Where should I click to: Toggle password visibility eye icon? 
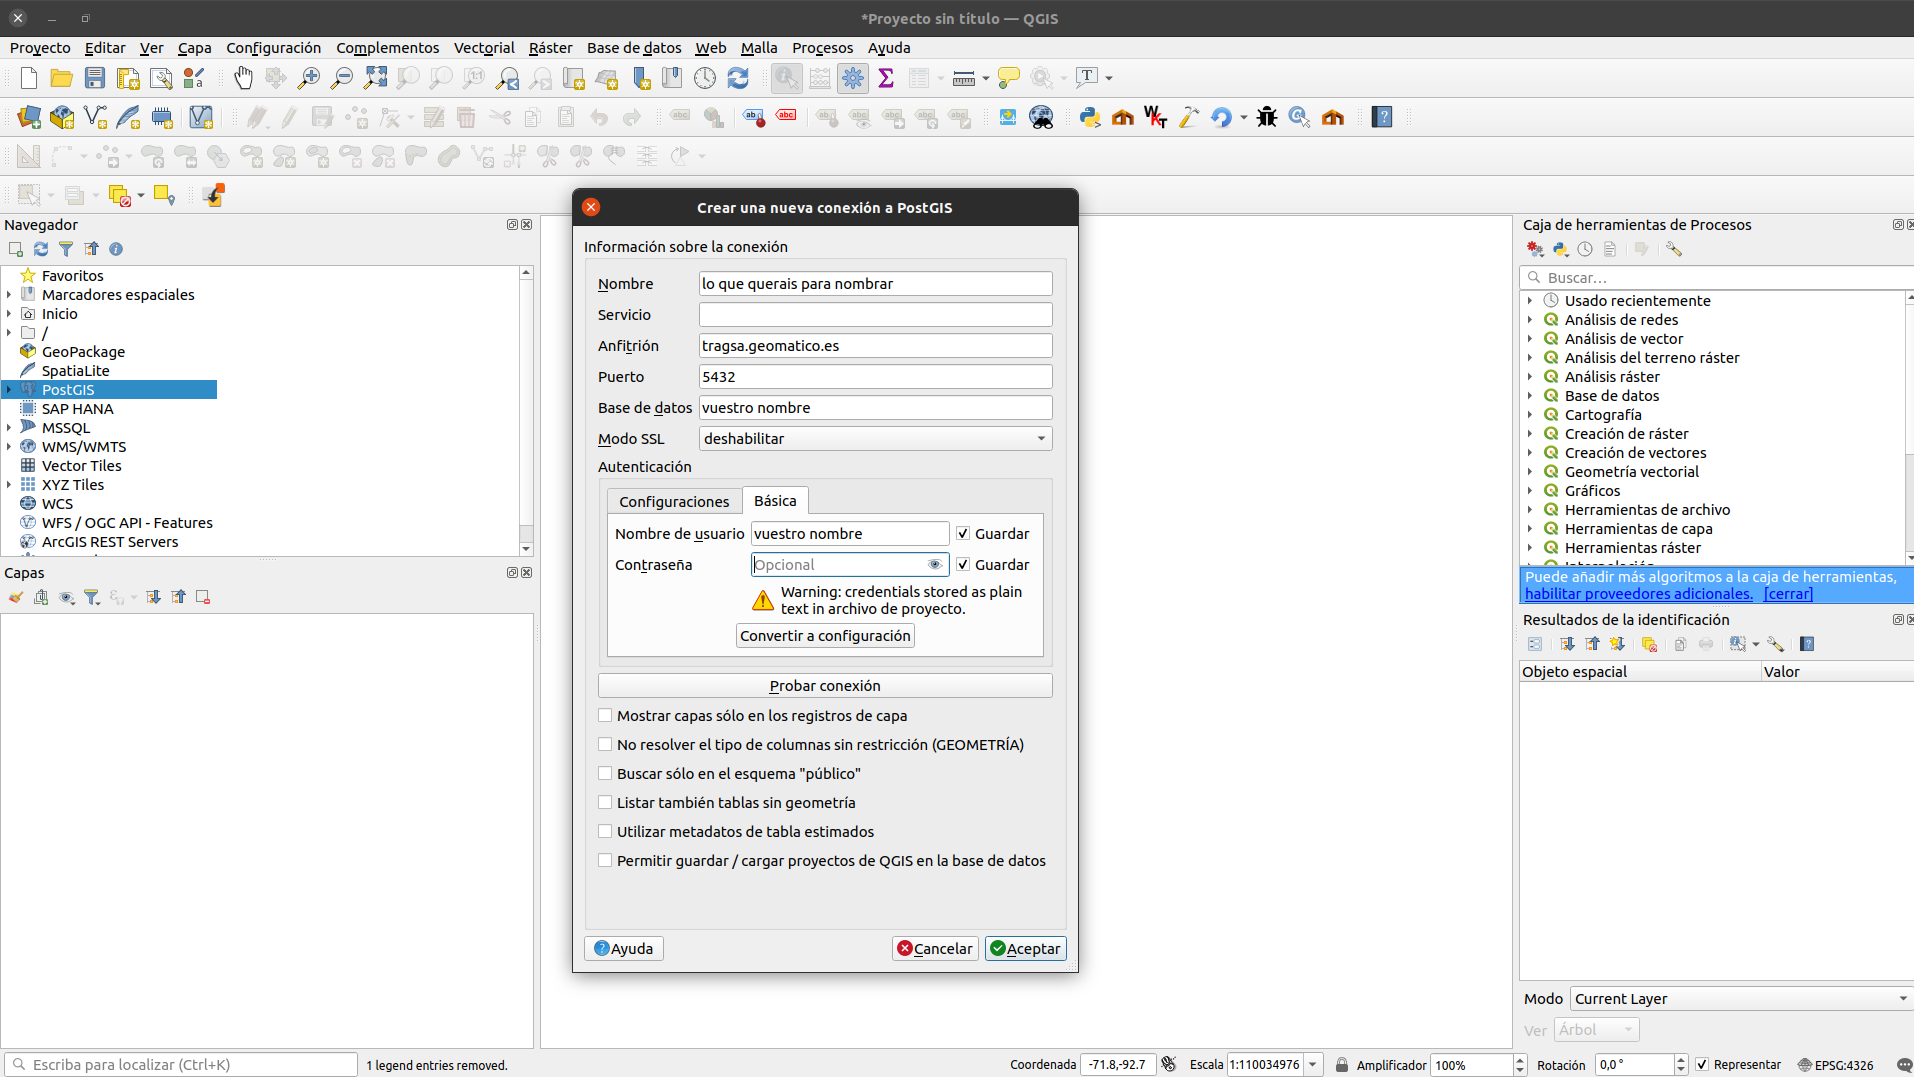pyautogui.click(x=935, y=565)
